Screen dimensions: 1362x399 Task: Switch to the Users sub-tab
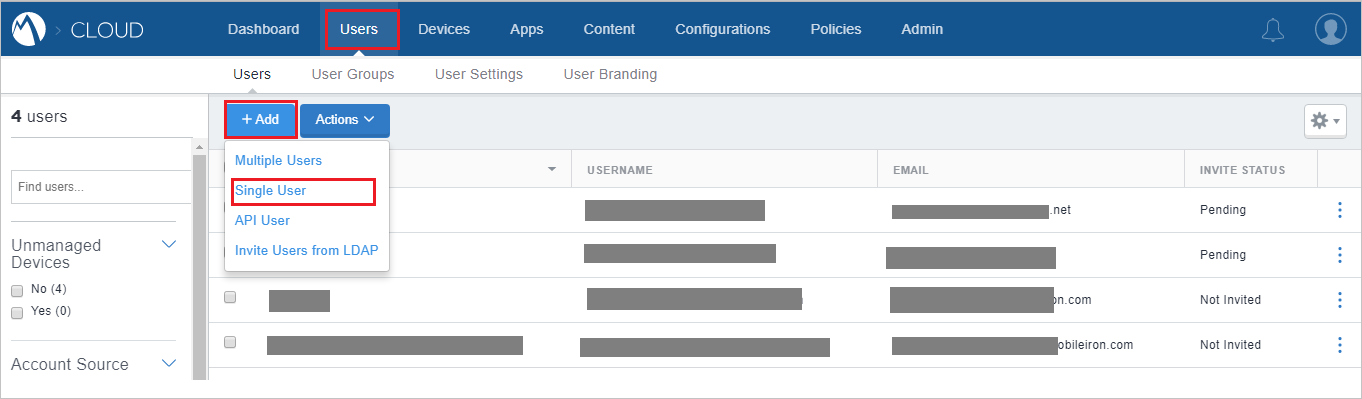click(252, 74)
